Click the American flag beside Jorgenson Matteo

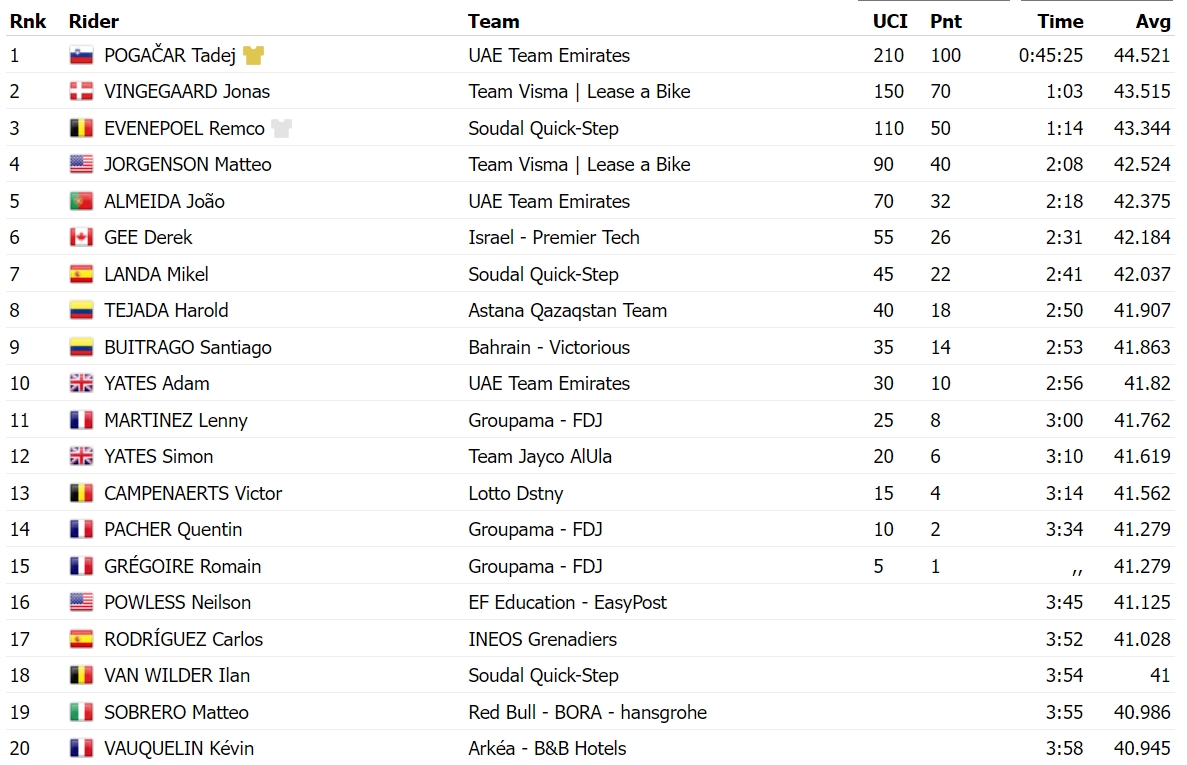[81, 164]
